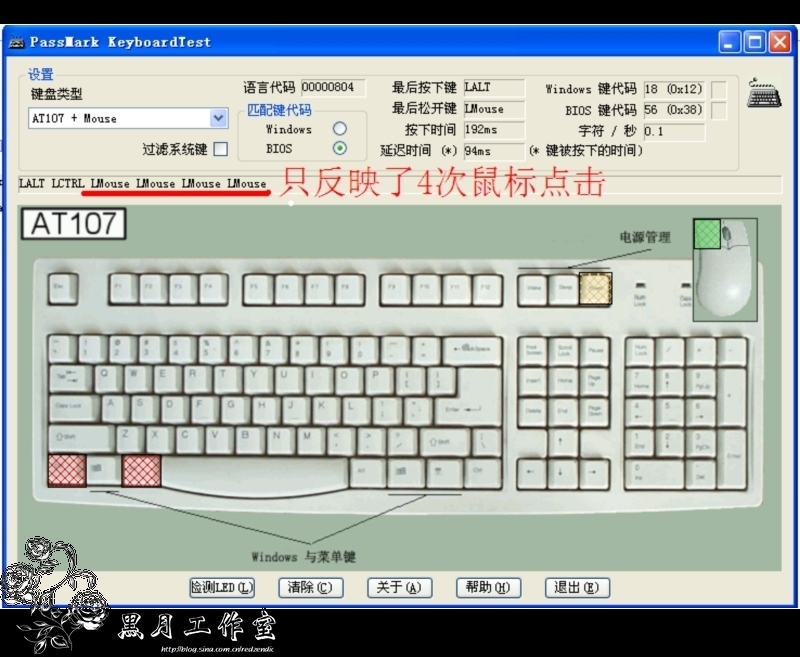The height and width of the screenshot is (657, 800).
Task: Click the Help (H) button
Action: coord(488,588)
